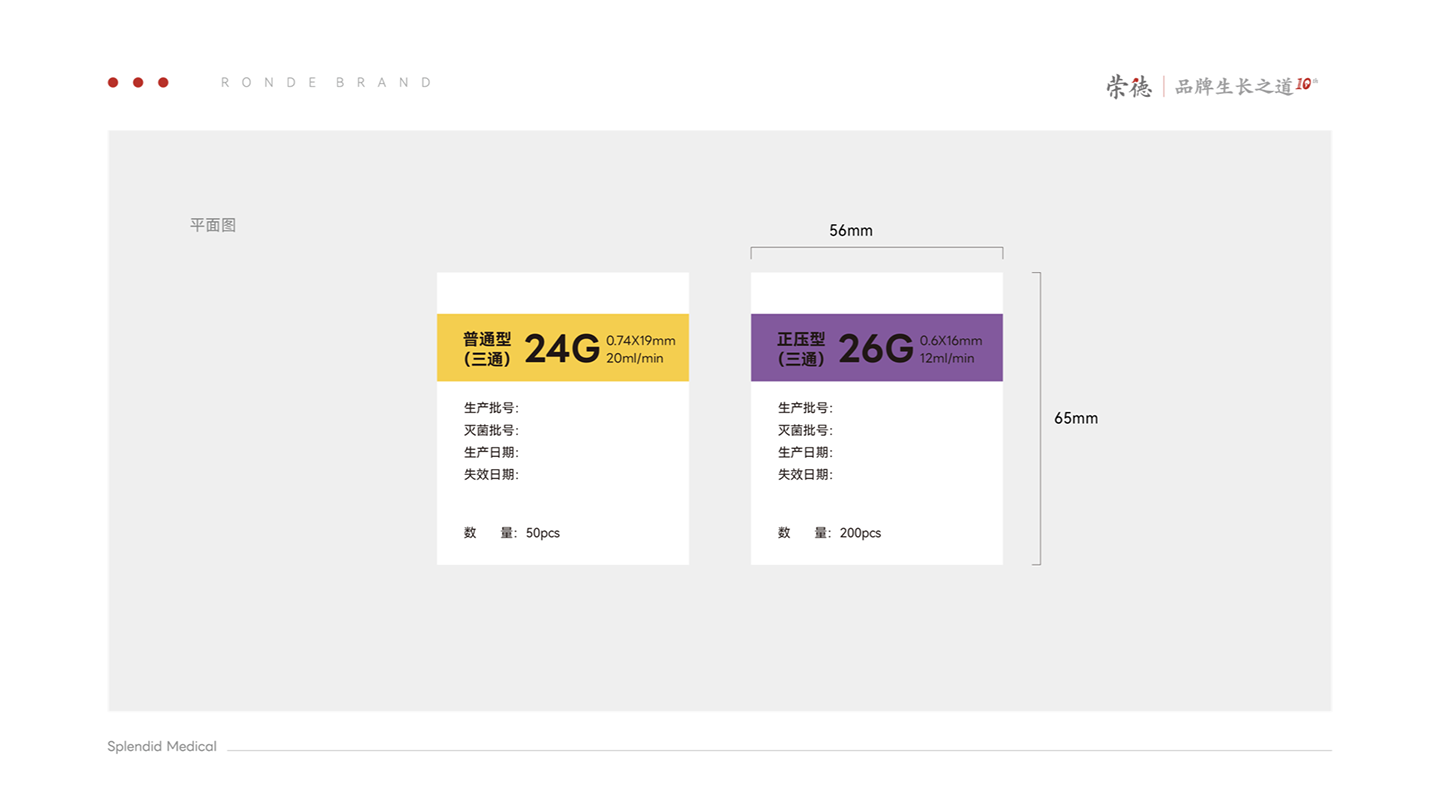This screenshot has height=810, width=1440.
Task: Click the 荣德 calligraphy logo
Action: 1129,87
